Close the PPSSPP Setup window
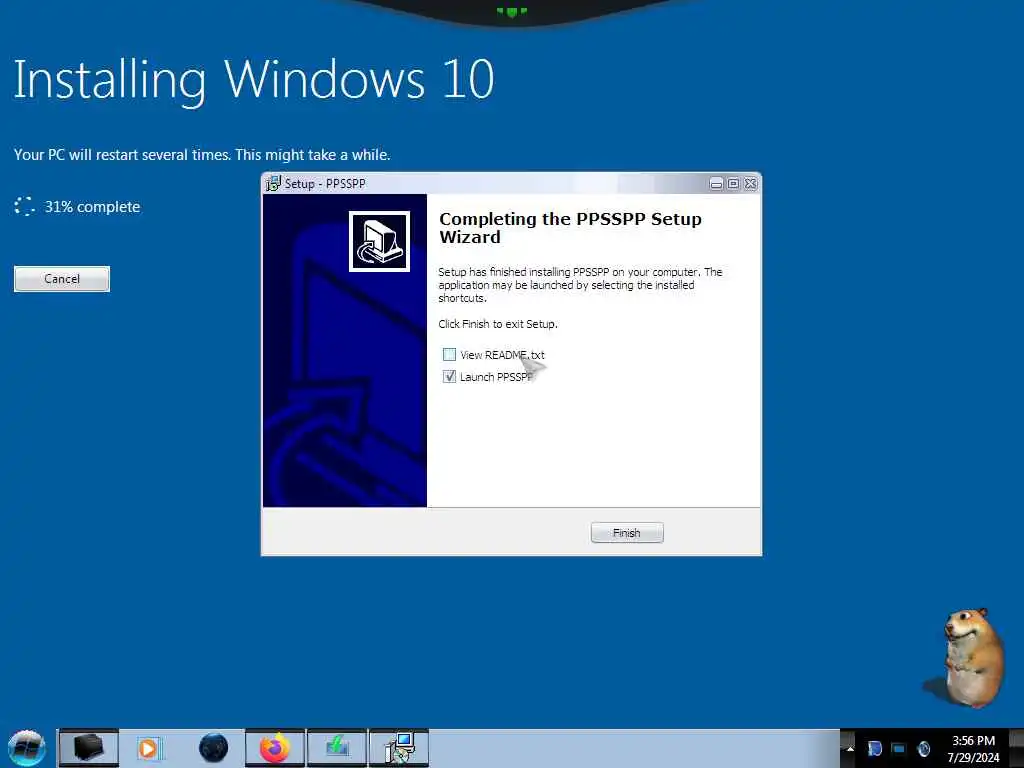The image size is (1024, 768). 751,184
